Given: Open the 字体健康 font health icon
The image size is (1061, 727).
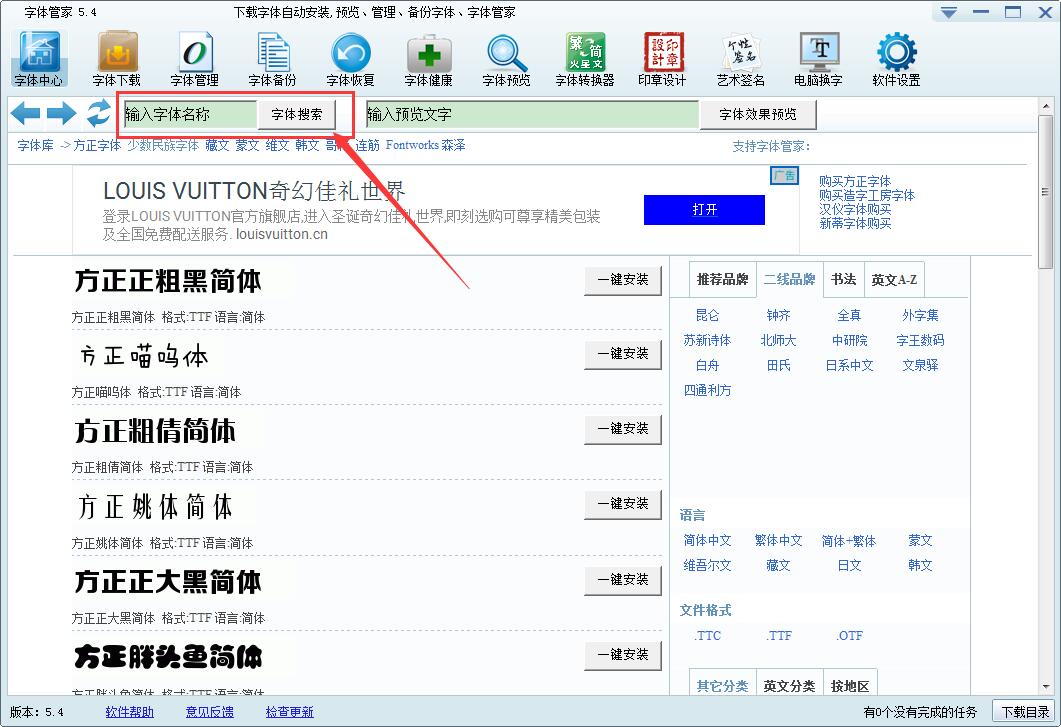Looking at the screenshot, I should [428, 58].
